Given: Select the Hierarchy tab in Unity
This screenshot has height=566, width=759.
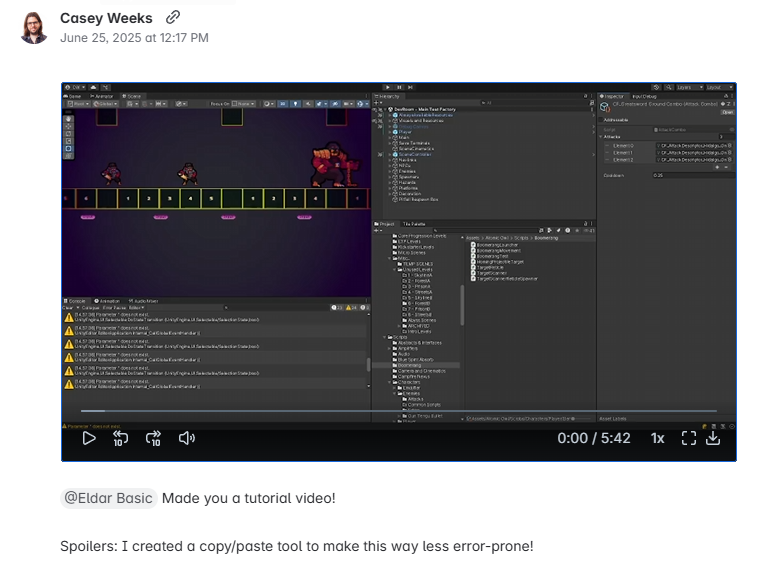Looking at the screenshot, I should click(386, 97).
